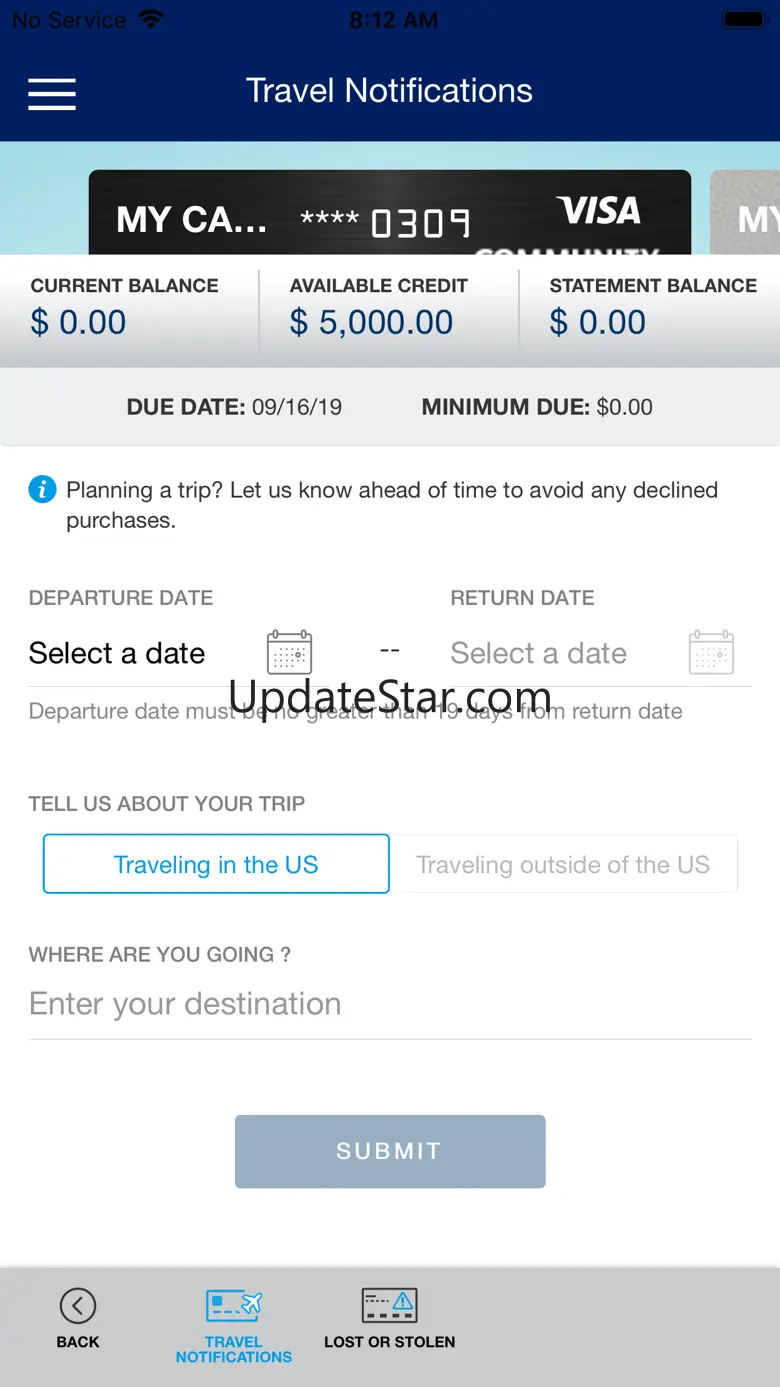Open the Lost or Stolen tab
780x1387 pixels.
(x=389, y=1320)
